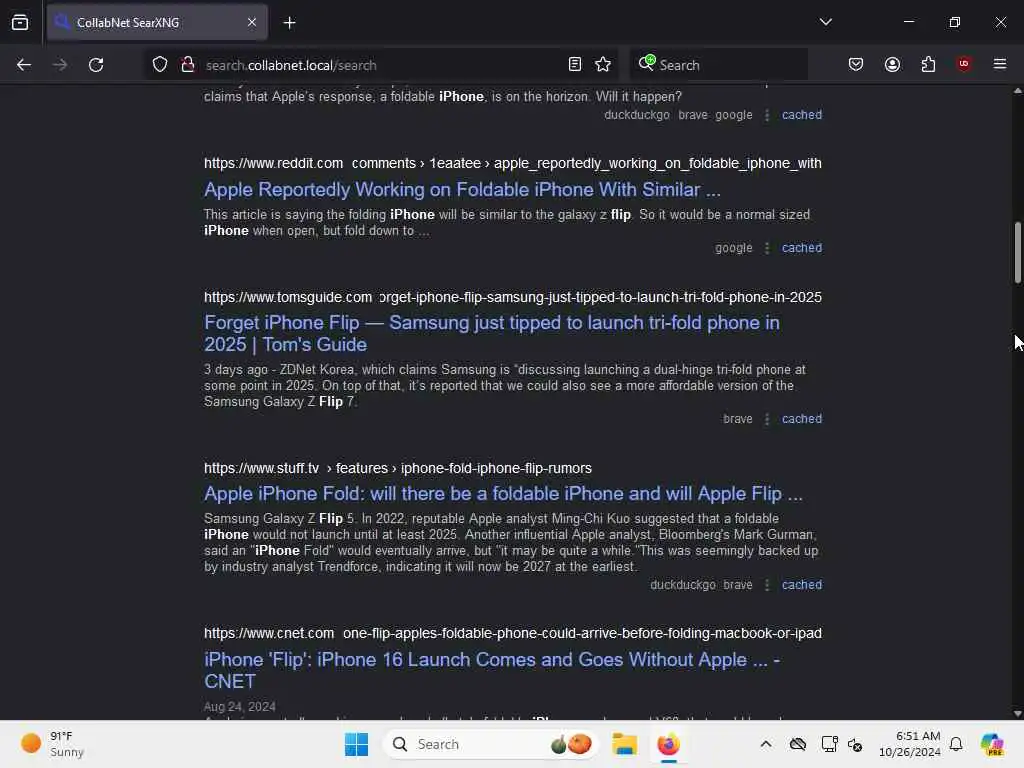Open the clock showing 6:51 AM
Viewport: 1024px width, 768px height.
click(x=910, y=744)
